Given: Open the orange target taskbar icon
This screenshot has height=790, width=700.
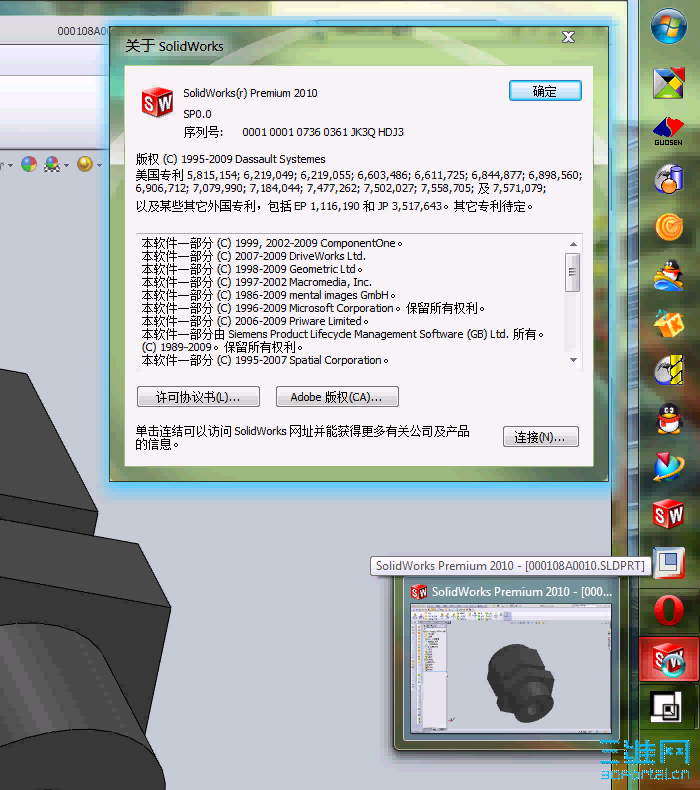Looking at the screenshot, I should (669, 227).
